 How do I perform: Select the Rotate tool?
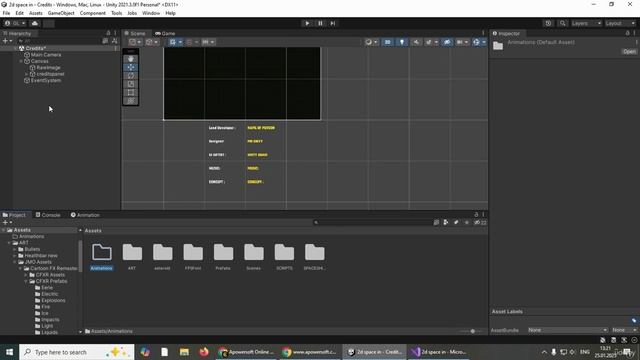[x=131, y=76]
